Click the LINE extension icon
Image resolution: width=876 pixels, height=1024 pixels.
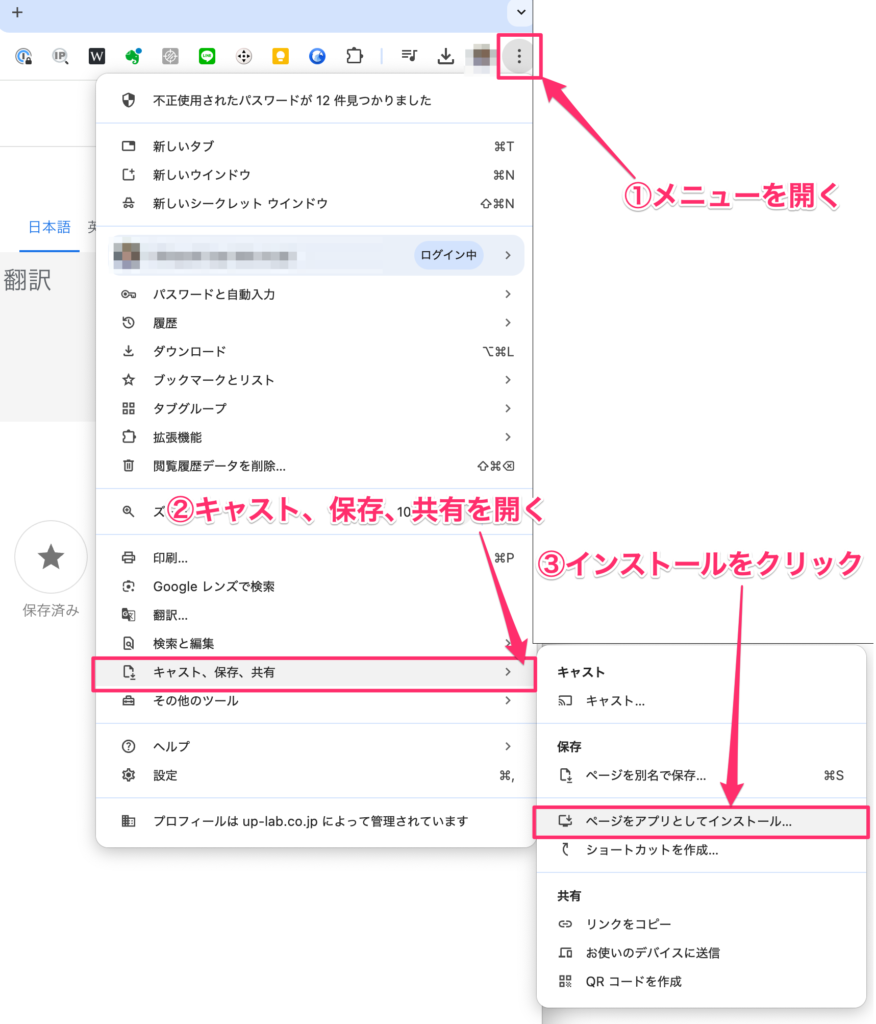click(206, 56)
